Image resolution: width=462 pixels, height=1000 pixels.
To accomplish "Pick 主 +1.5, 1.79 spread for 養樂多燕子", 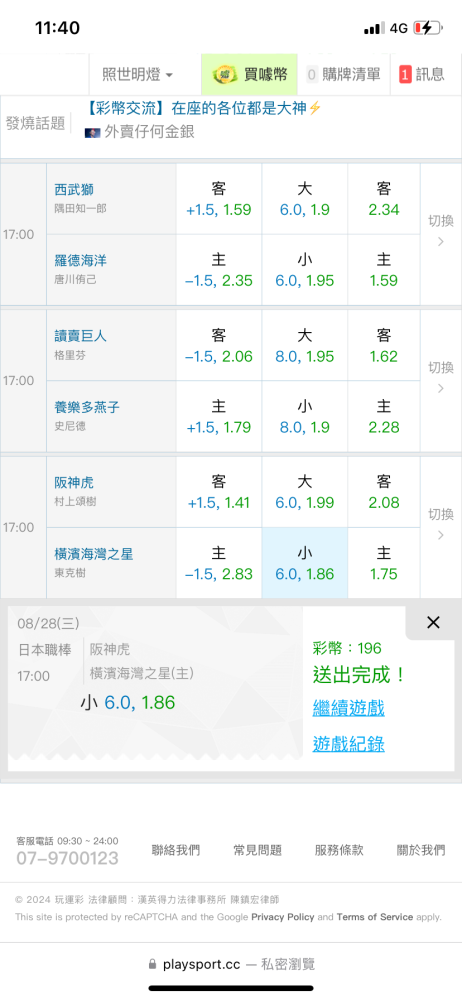I will coord(219,416).
